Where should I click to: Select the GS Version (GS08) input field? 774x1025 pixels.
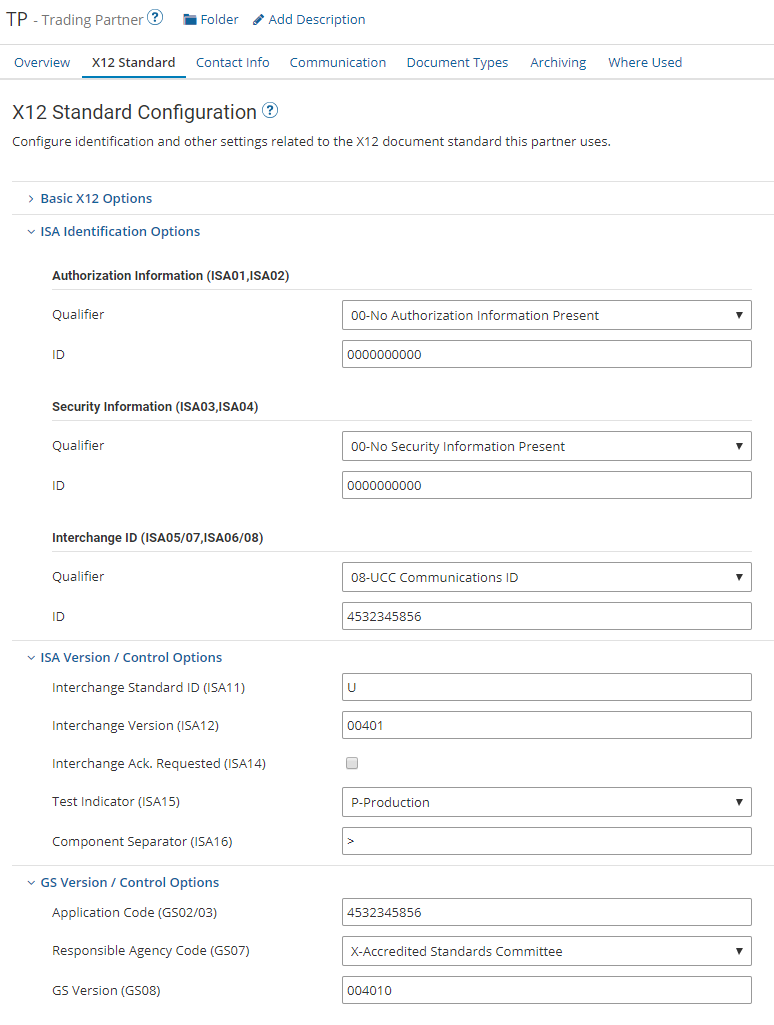coord(547,990)
